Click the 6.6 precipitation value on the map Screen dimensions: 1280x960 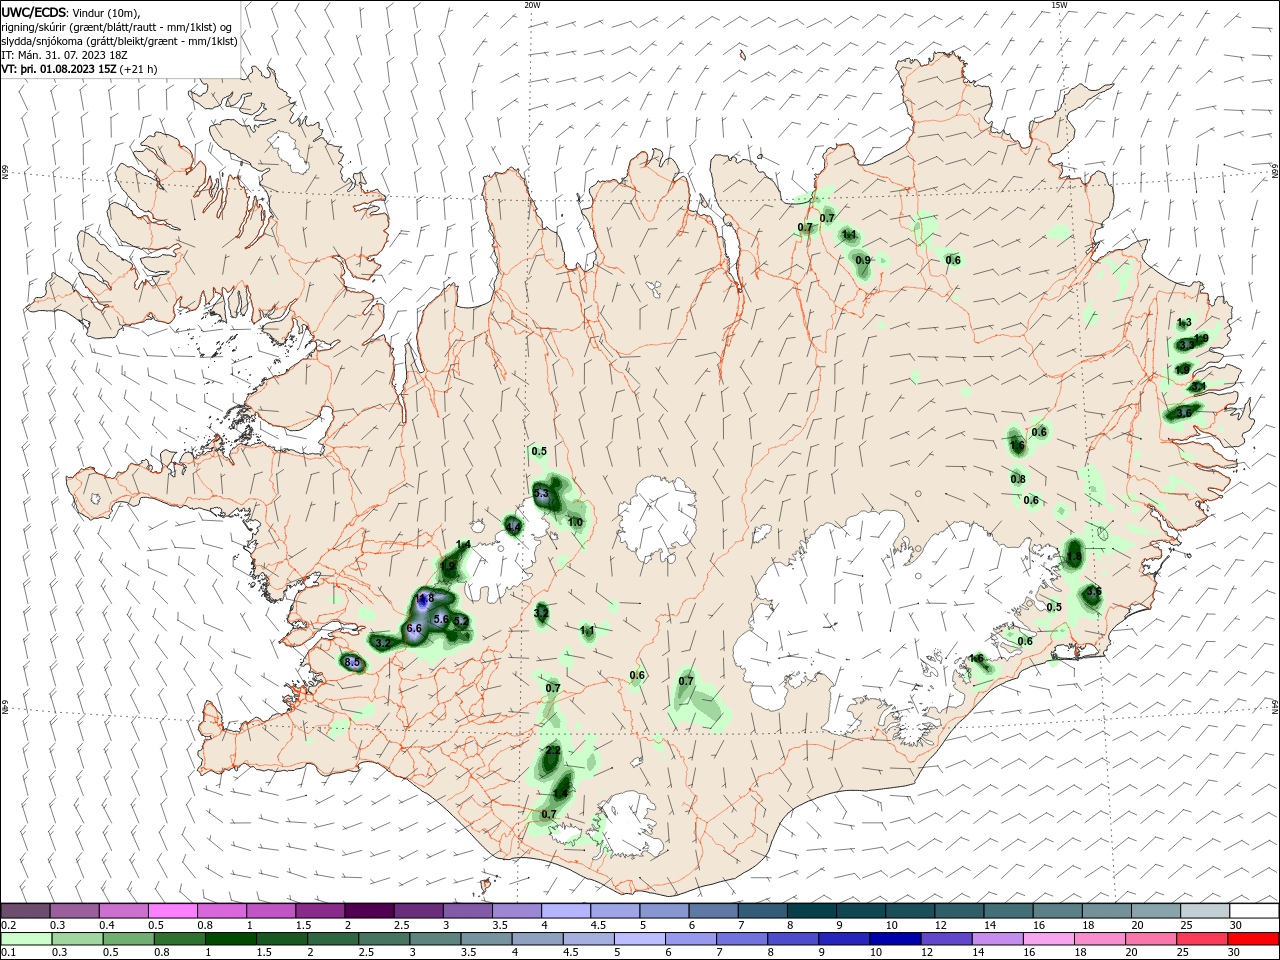[x=414, y=628]
